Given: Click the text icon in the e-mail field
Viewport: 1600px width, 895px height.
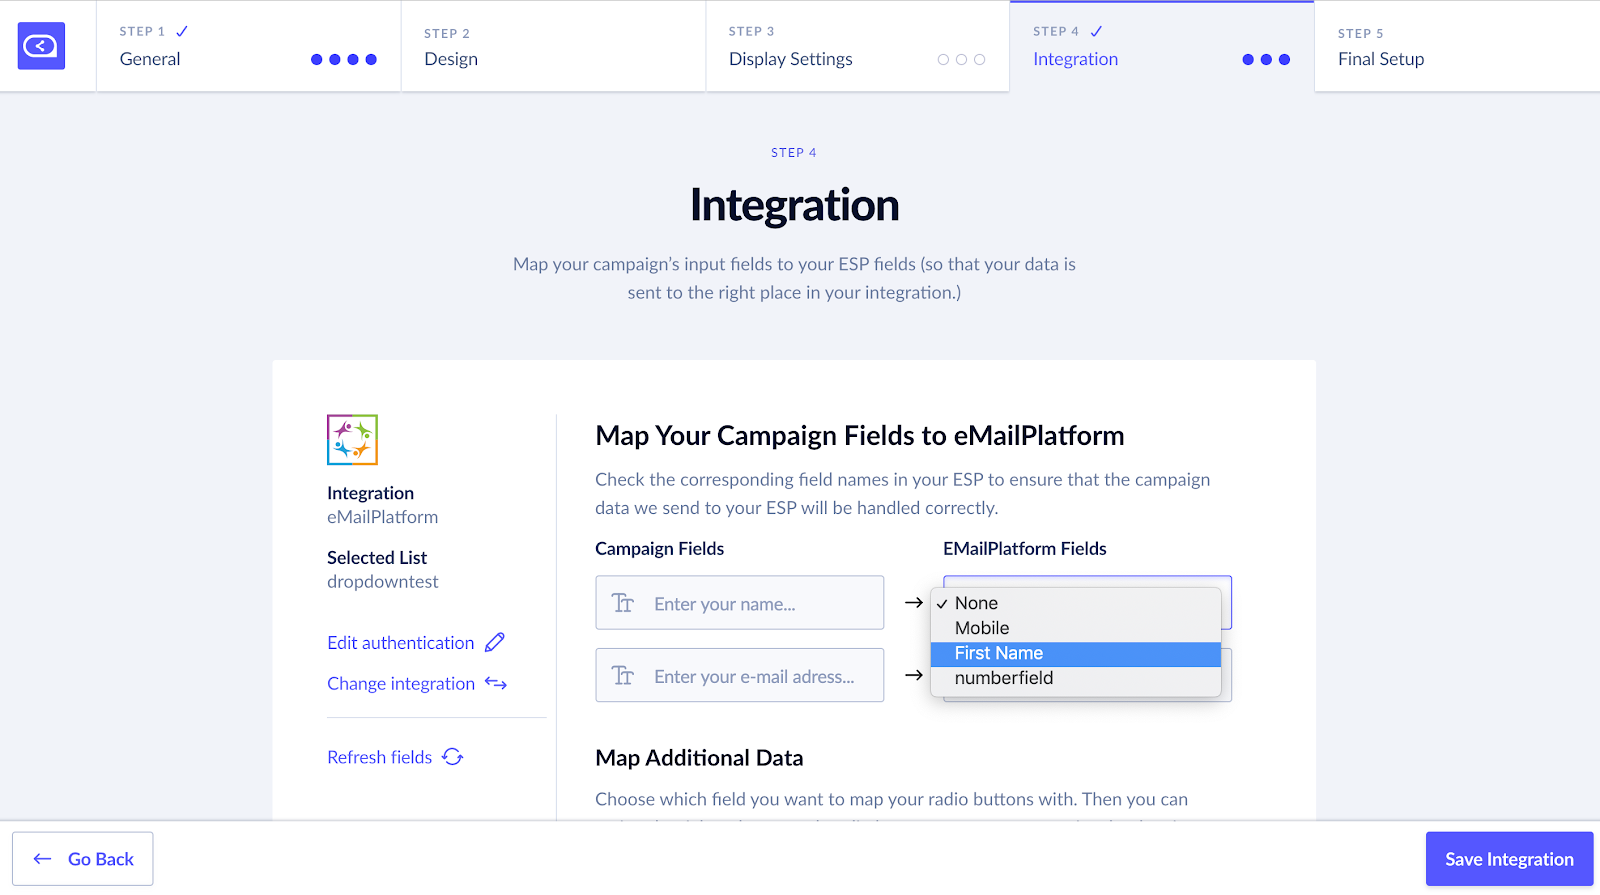Looking at the screenshot, I should (623, 676).
